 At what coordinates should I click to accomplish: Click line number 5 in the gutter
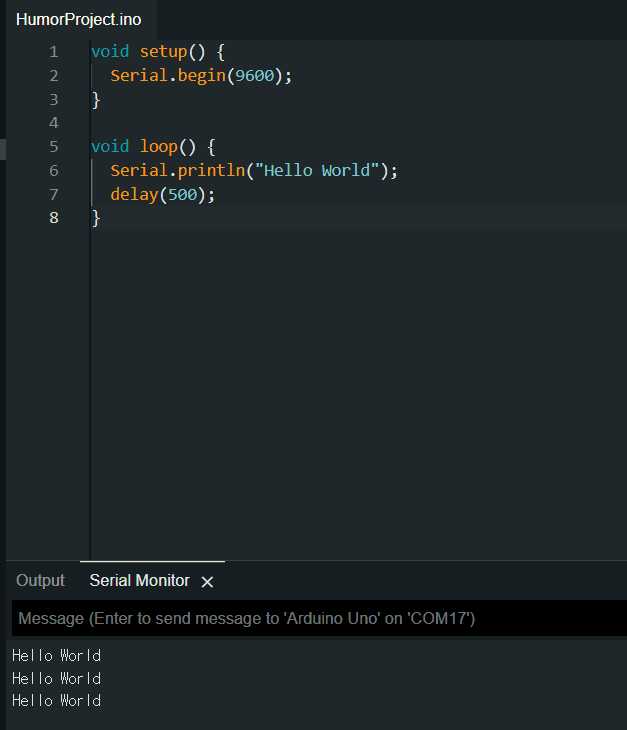[x=53, y=147]
